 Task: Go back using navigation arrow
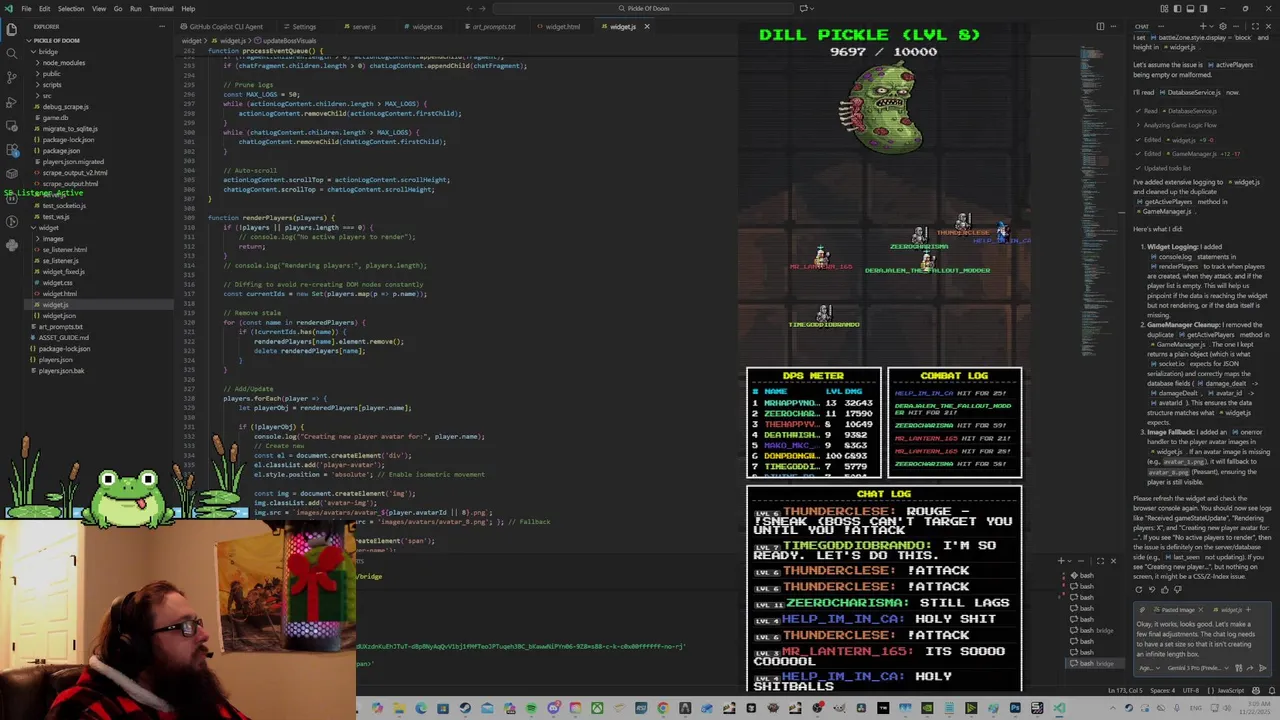[x=468, y=8]
